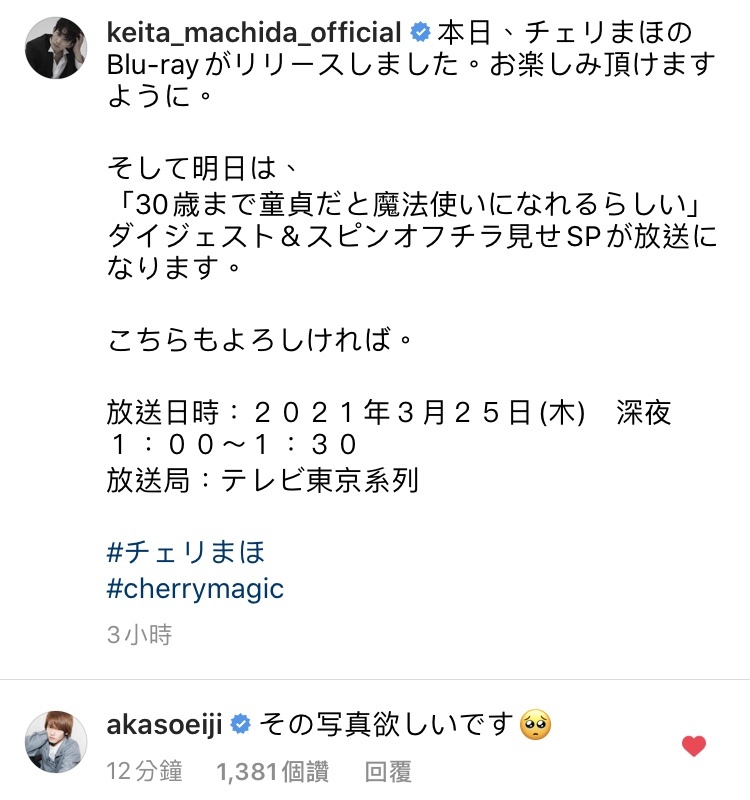Tap the こちらもよろしければ sentence
Image resolution: width=750 pixels, height=800 pixels.
pyautogui.click(x=260, y=339)
